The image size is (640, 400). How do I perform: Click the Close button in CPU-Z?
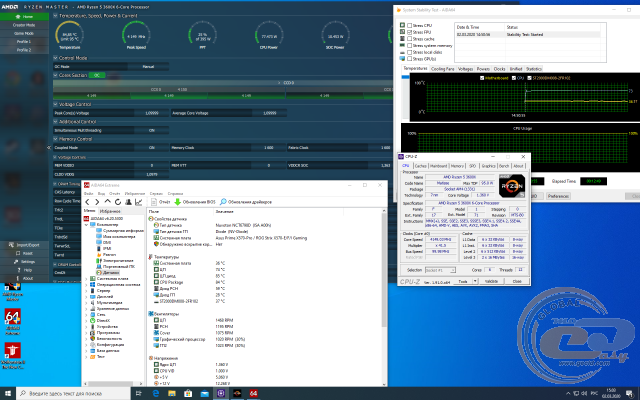[x=517, y=281]
